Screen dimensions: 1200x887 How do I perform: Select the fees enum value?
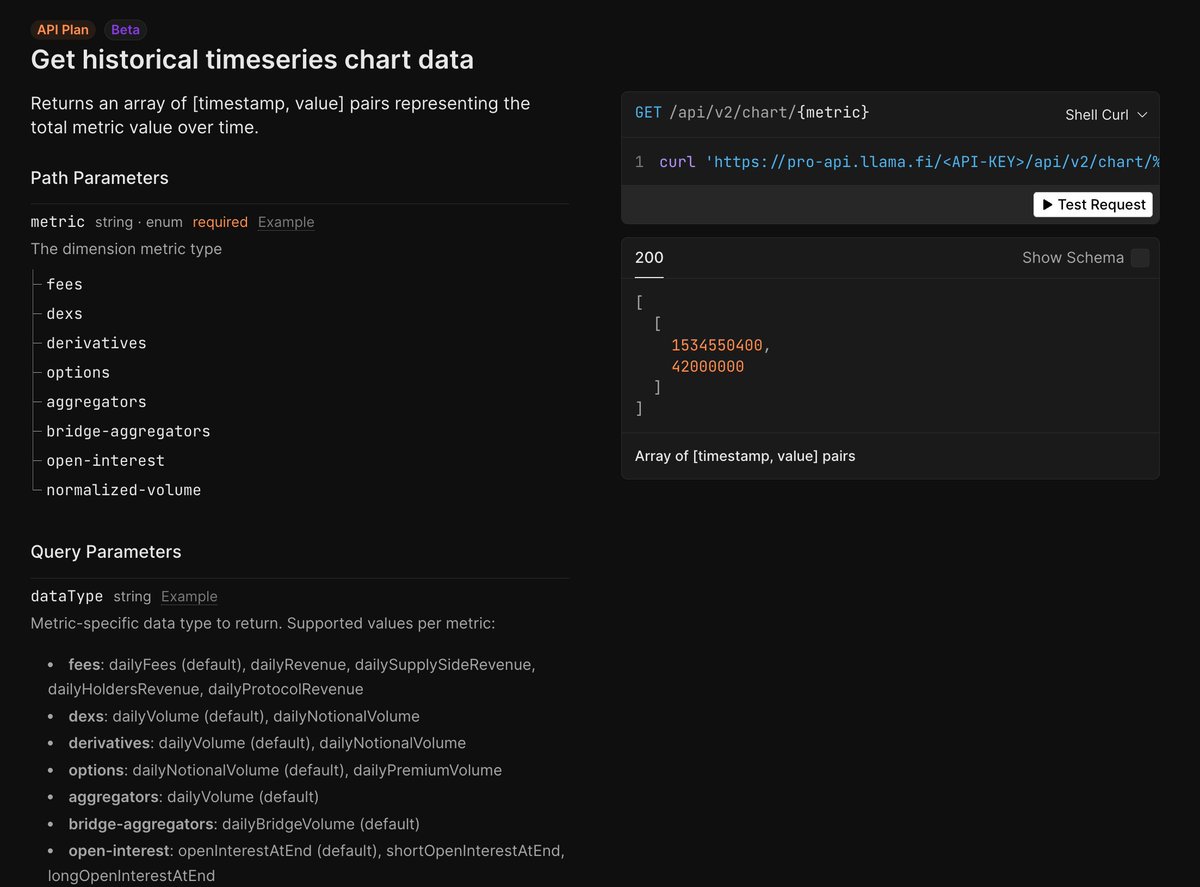pos(65,285)
